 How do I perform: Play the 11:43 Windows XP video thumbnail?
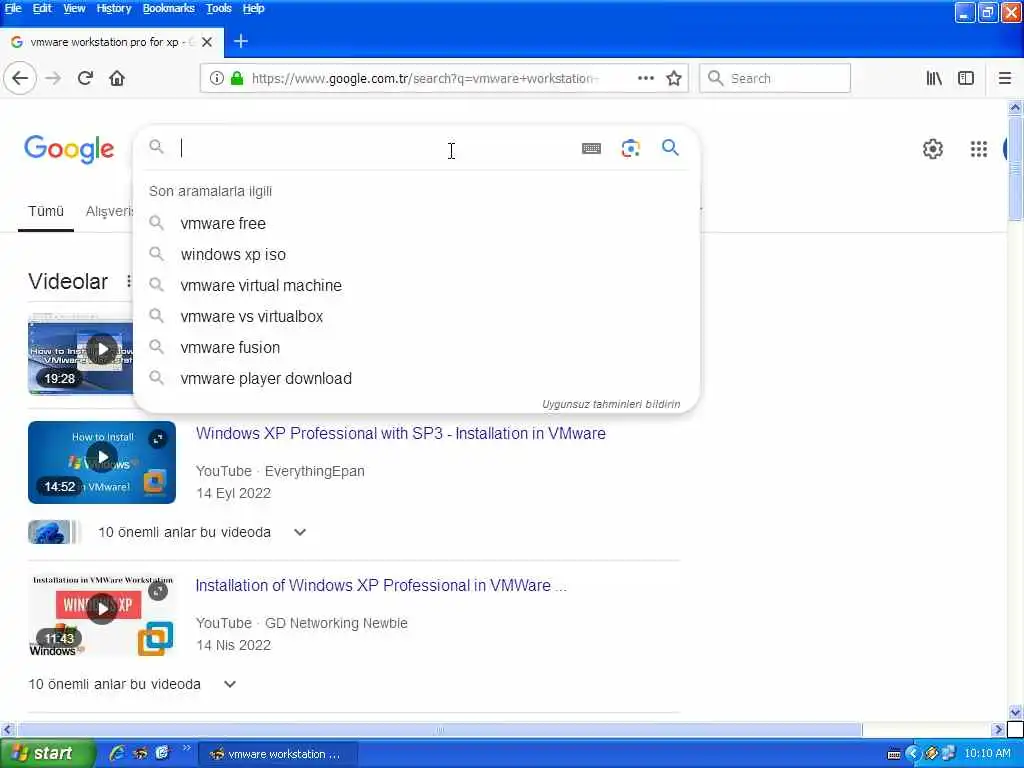click(102, 615)
